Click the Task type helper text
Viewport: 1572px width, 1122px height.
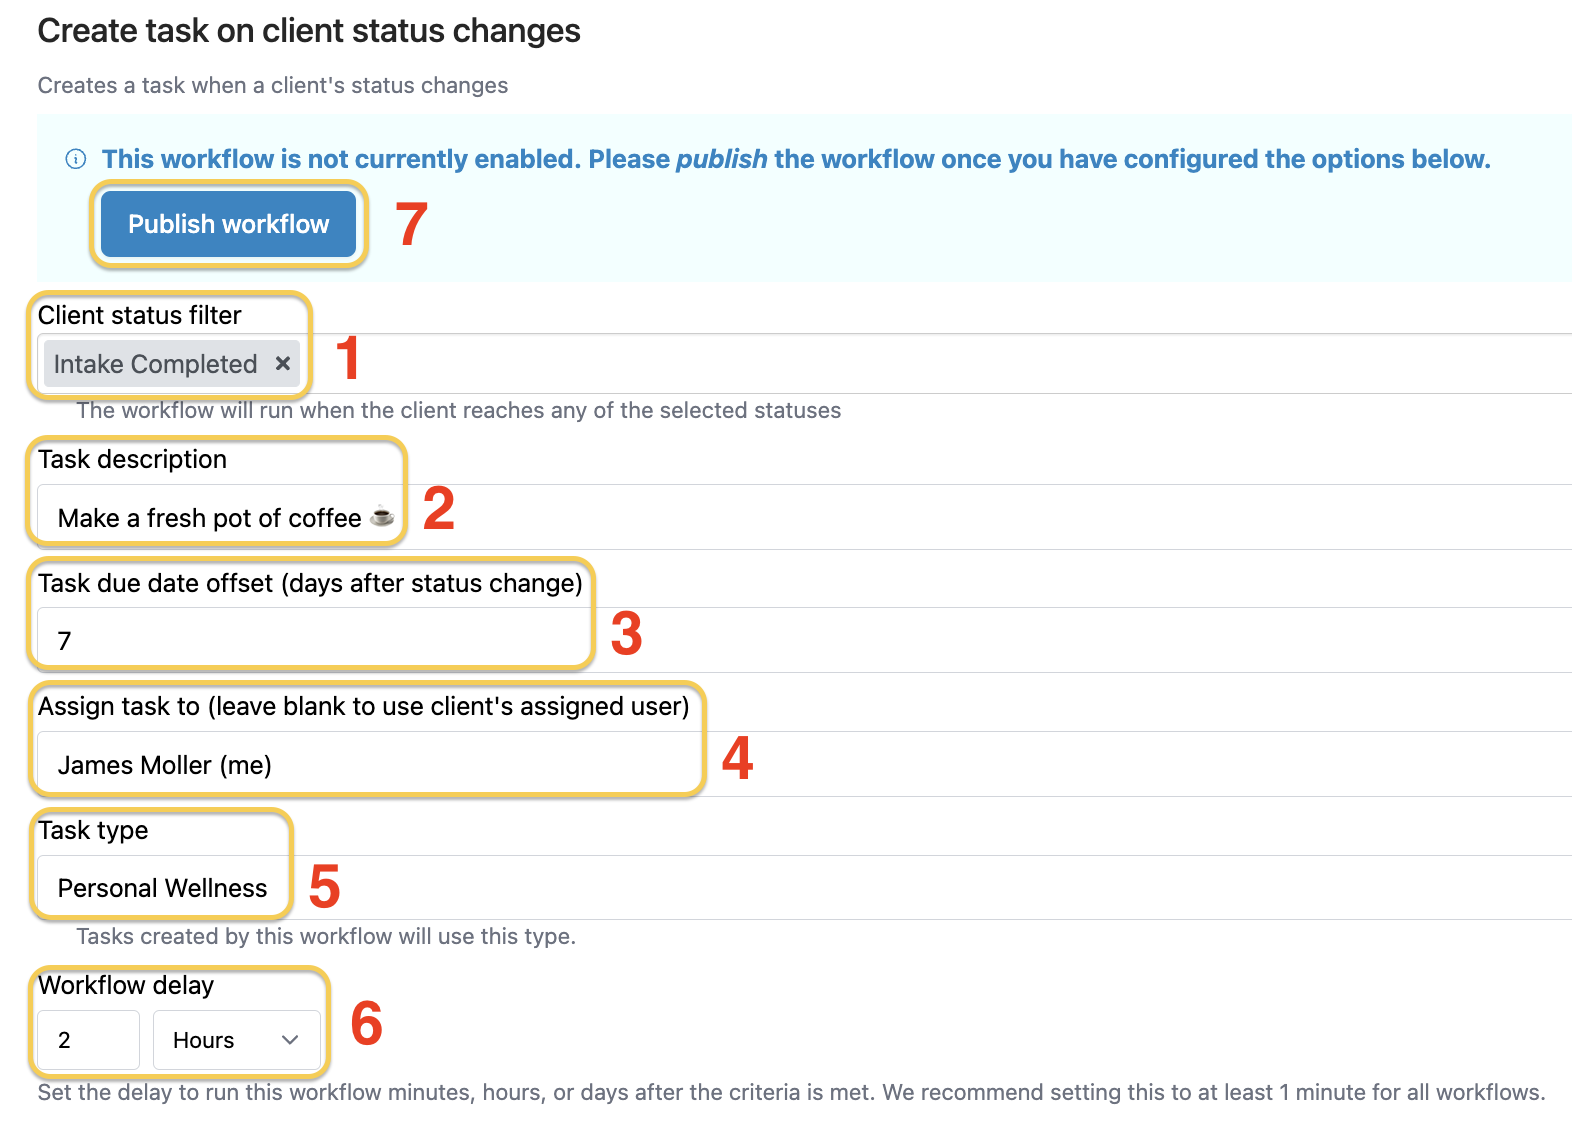[325, 936]
